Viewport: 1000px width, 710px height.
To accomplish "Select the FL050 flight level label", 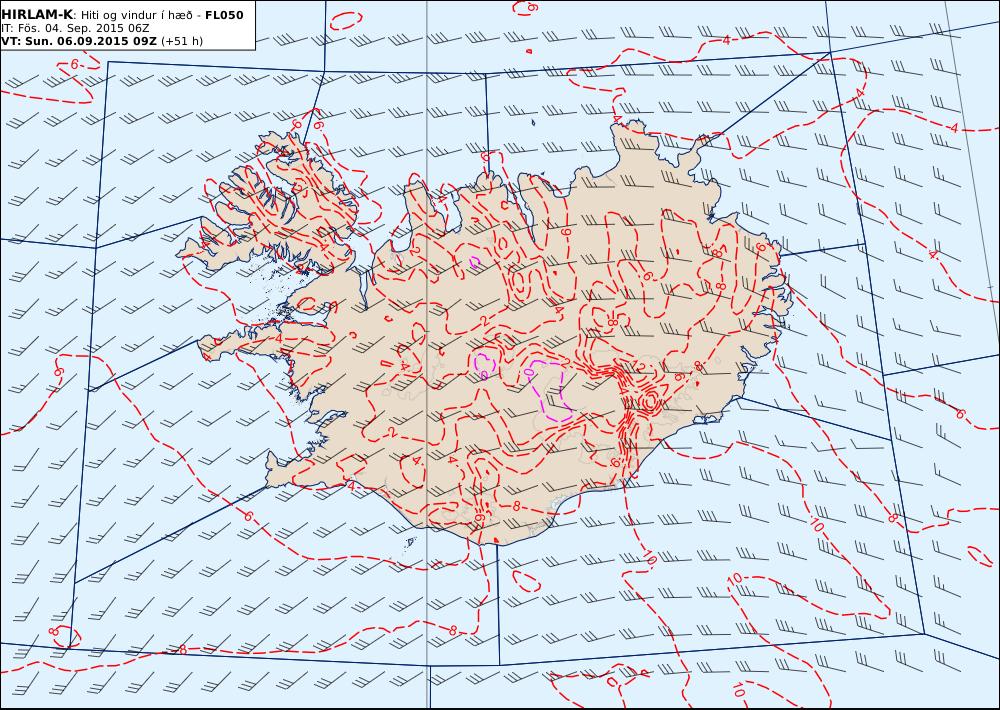I will (x=224, y=15).
